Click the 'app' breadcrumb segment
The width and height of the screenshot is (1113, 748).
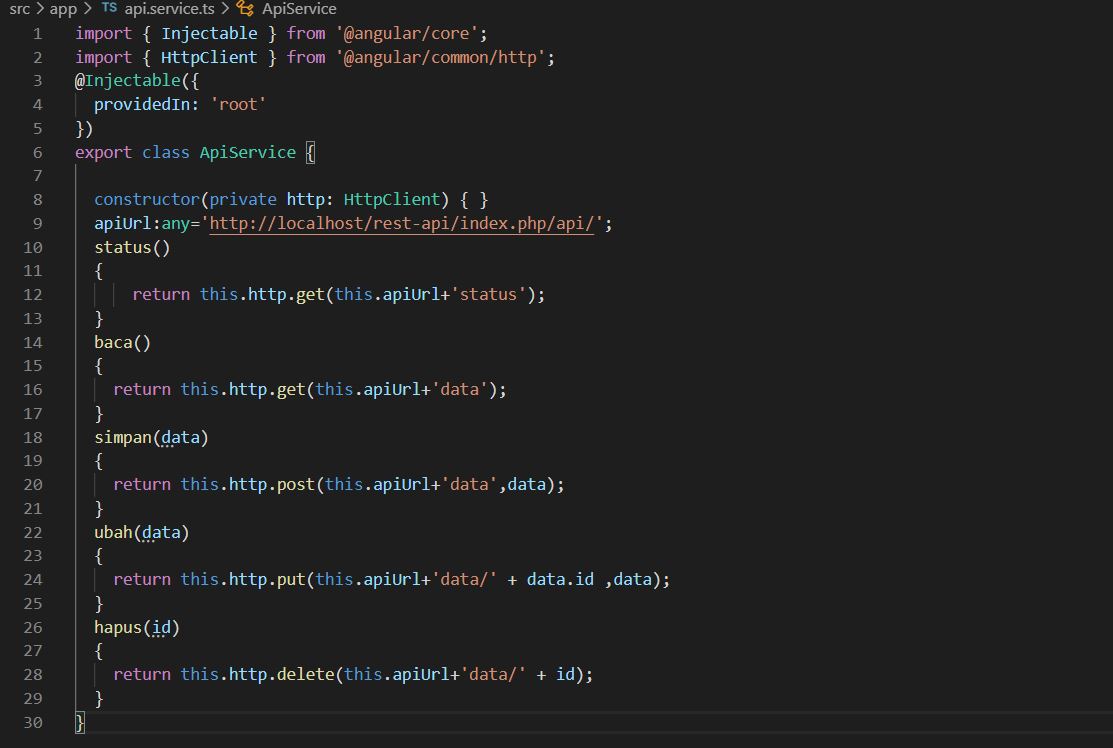click(x=63, y=9)
